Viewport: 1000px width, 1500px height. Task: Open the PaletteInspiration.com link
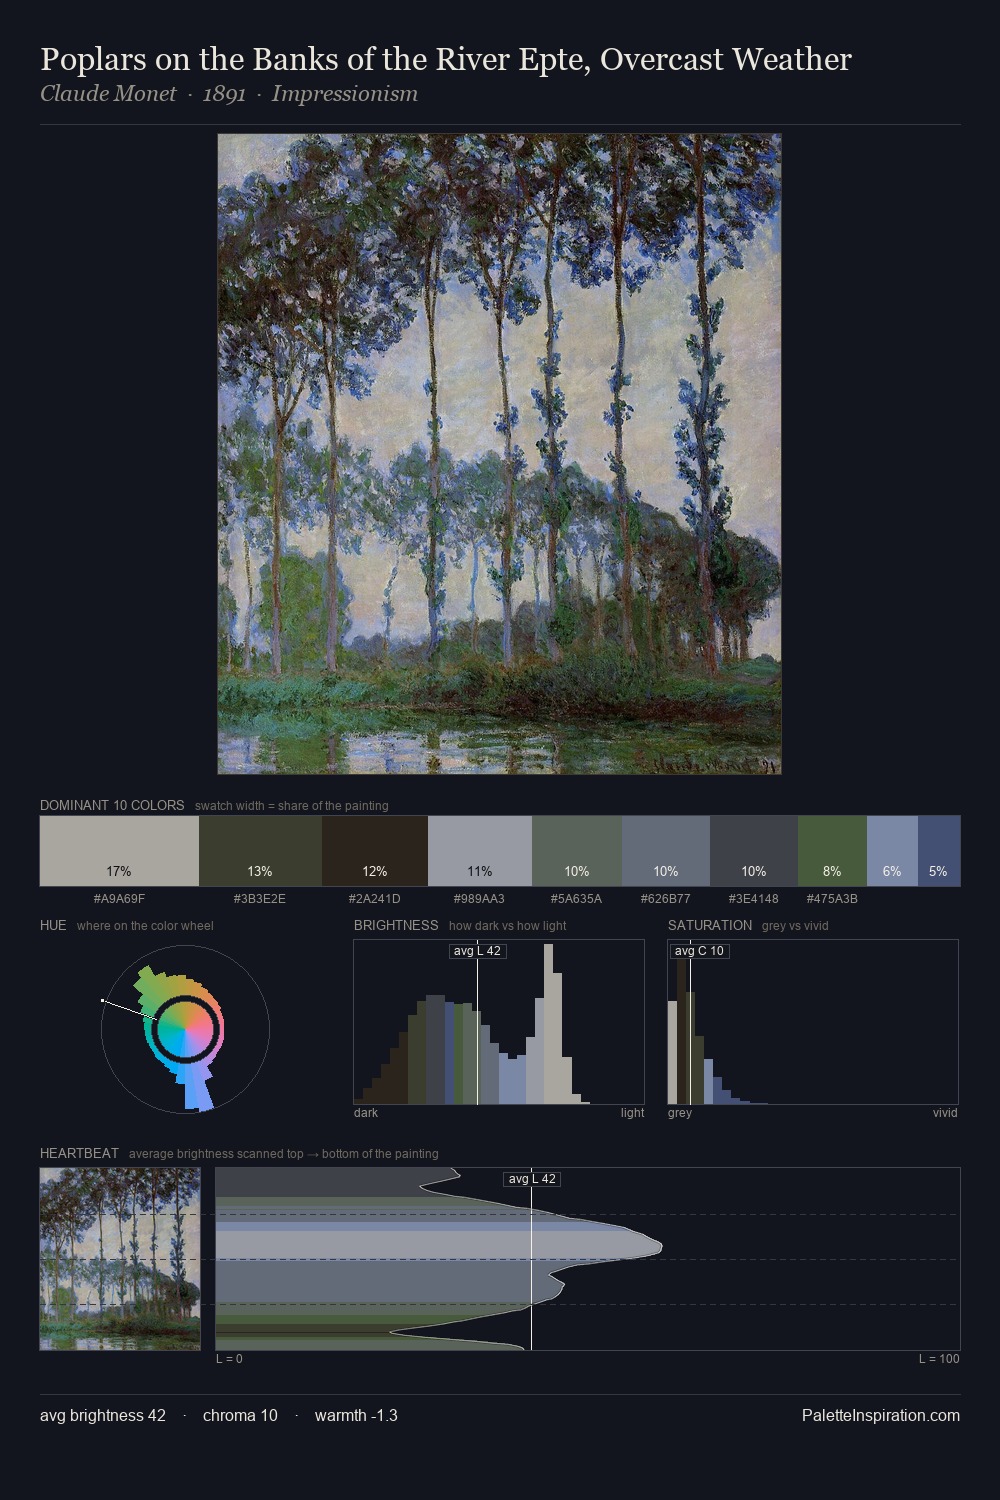pyautogui.click(x=881, y=1415)
